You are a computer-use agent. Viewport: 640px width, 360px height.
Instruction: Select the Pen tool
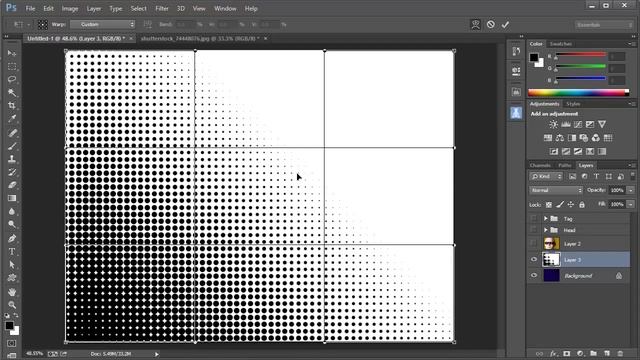12,239
